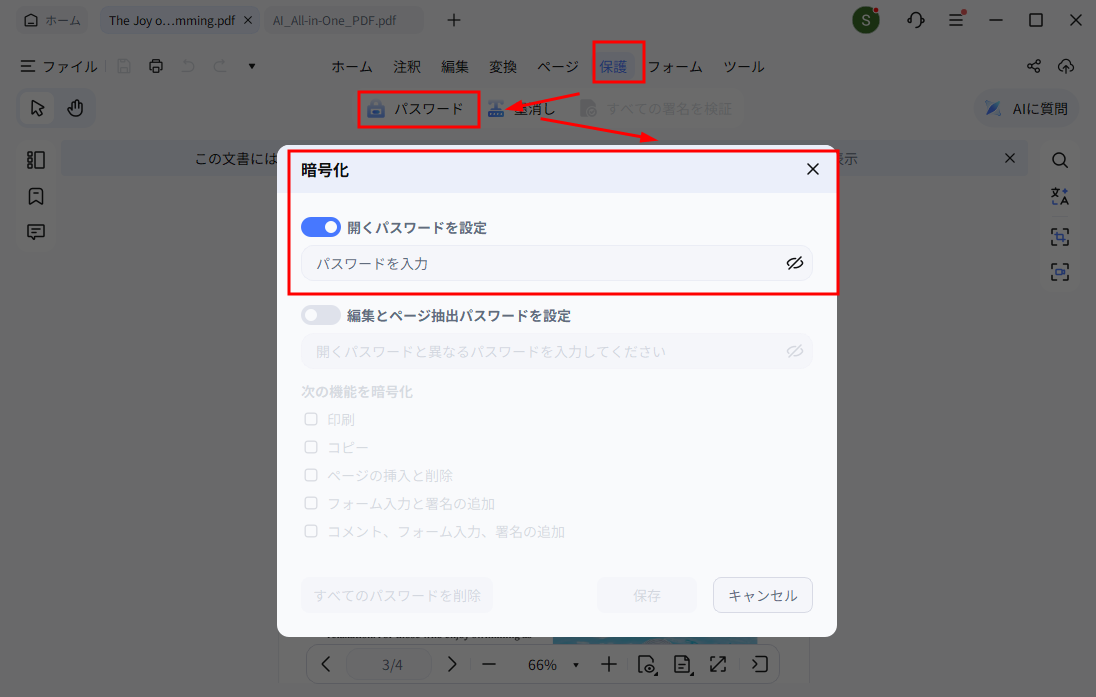Enter full screen view mode

coord(717,664)
